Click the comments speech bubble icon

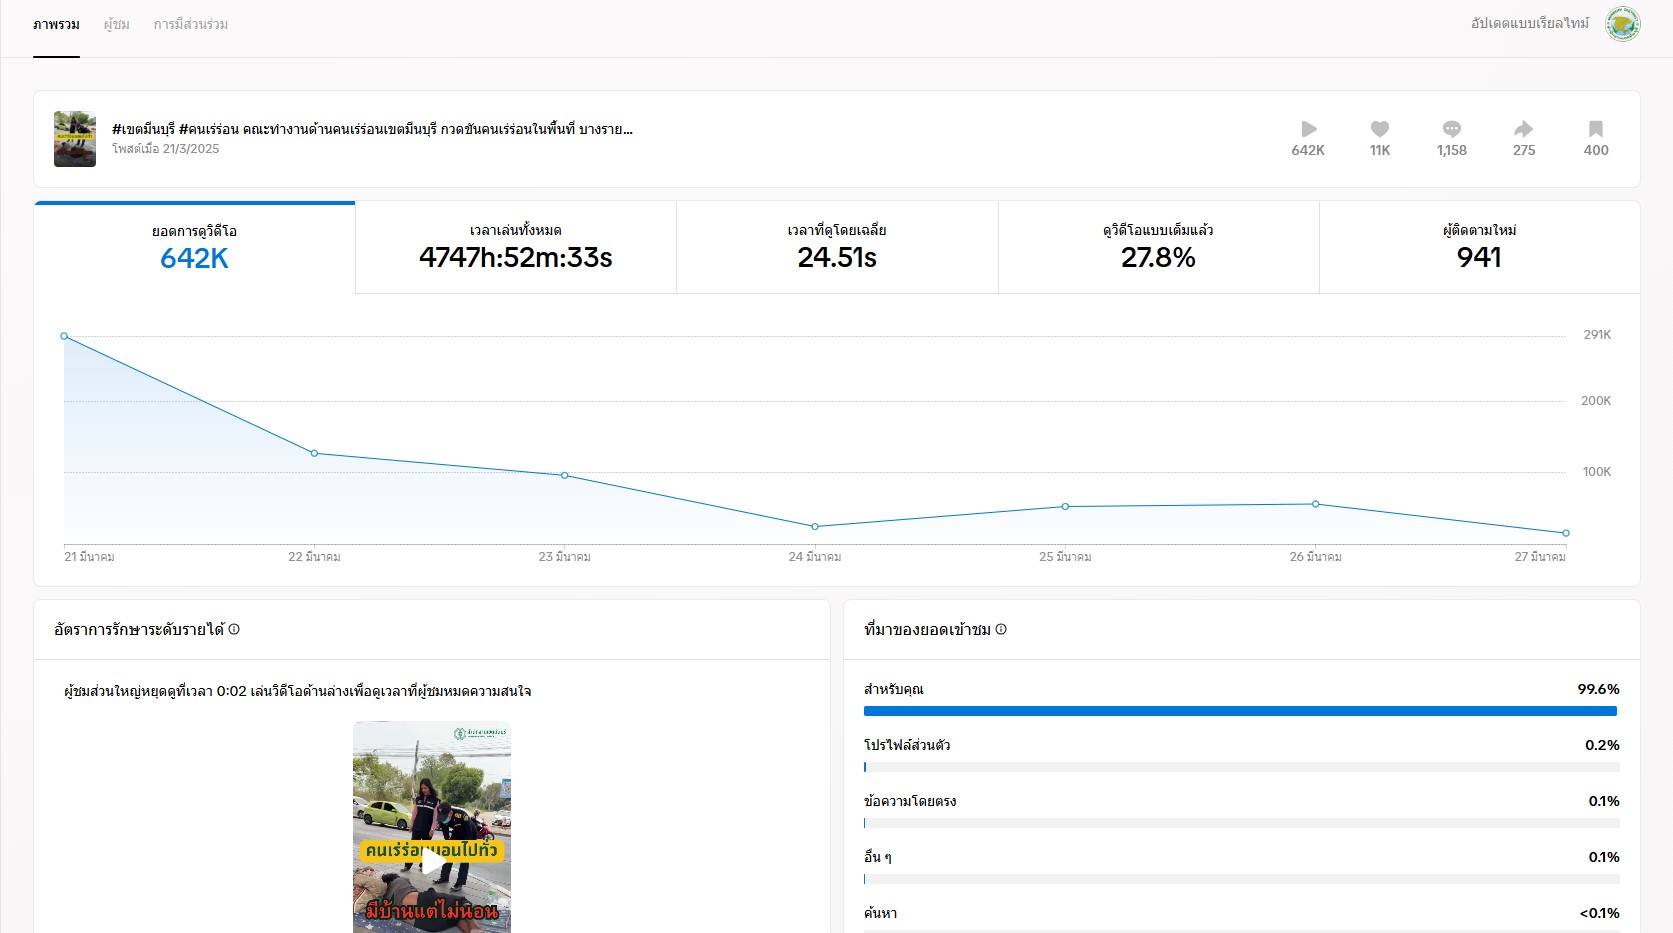[x=1452, y=129]
